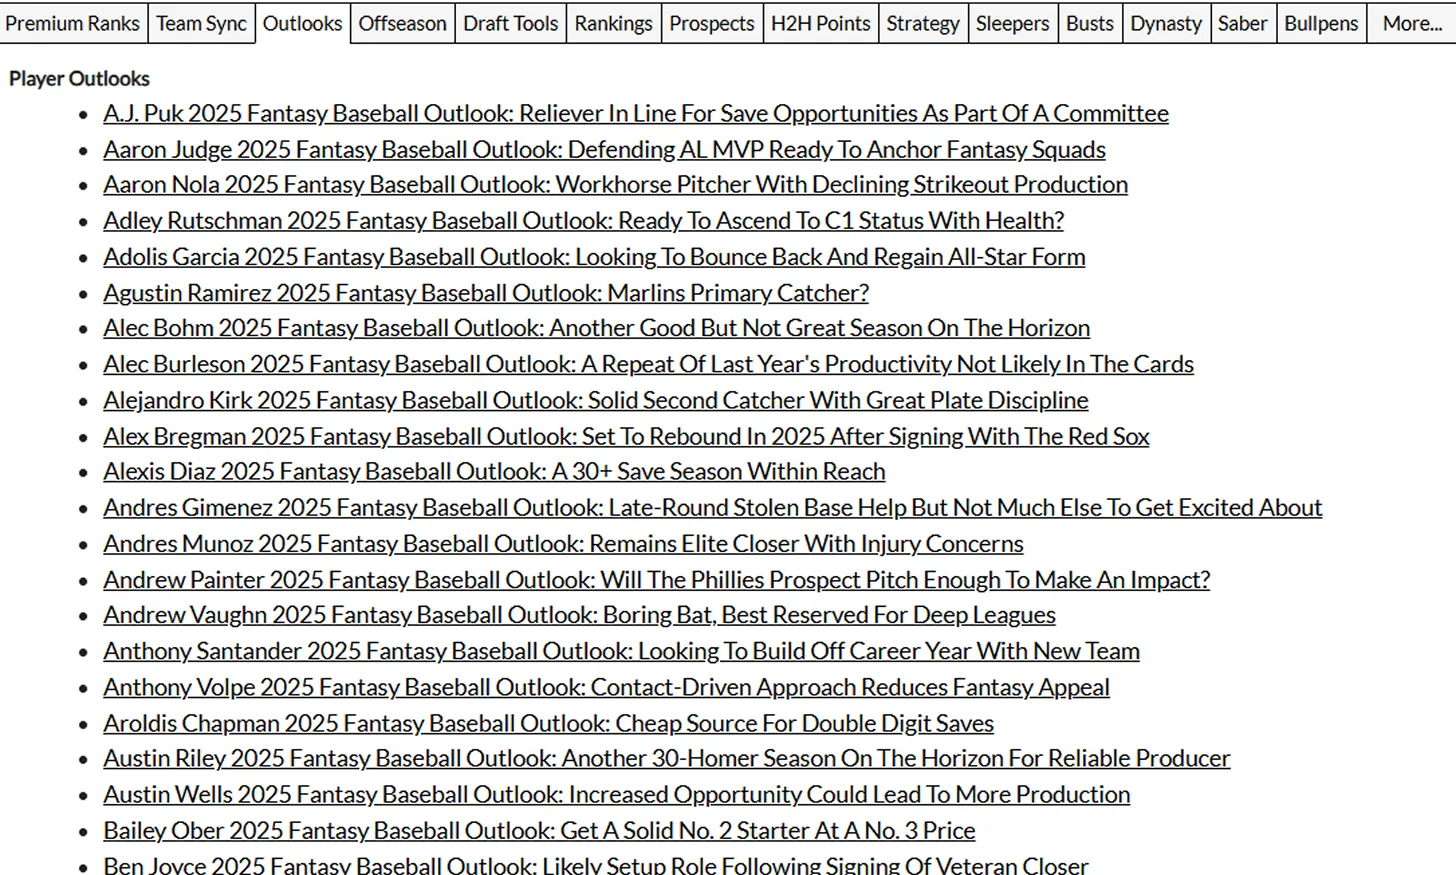Go to the H2H Points tab
This screenshot has height=875, width=1456.
coord(820,23)
